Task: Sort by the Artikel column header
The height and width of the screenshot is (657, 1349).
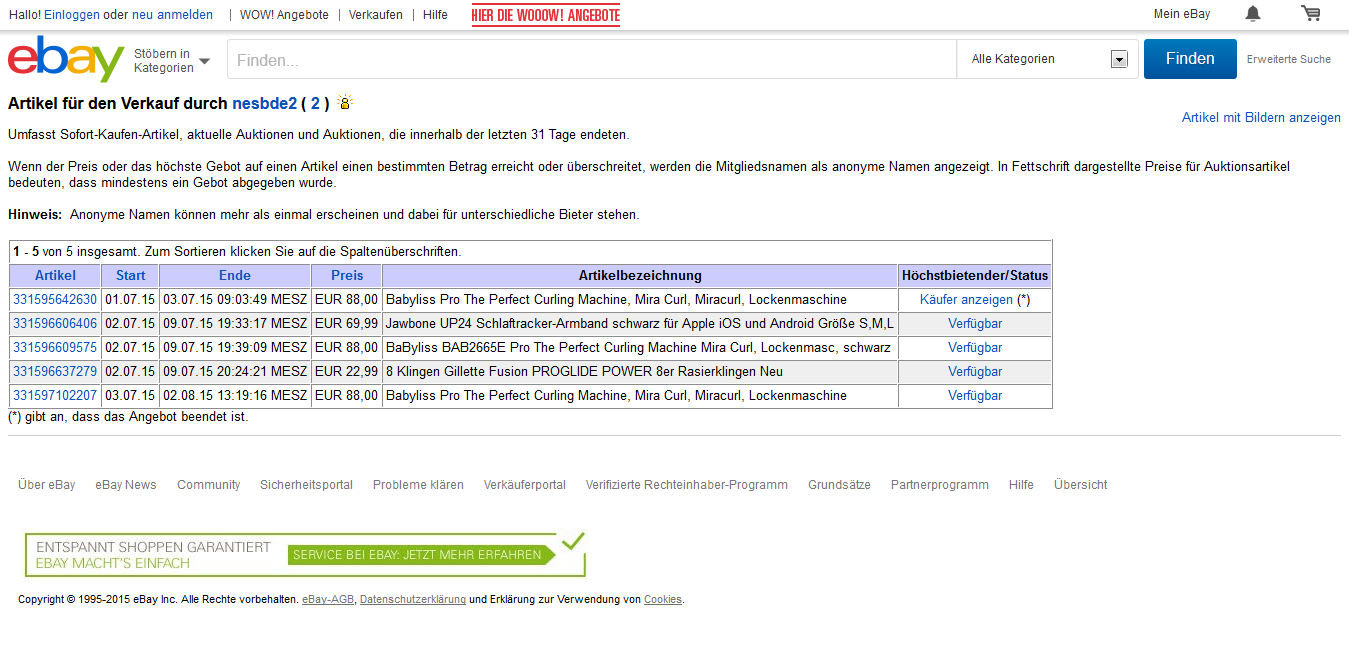Action: pyautogui.click(x=55, y=275)
